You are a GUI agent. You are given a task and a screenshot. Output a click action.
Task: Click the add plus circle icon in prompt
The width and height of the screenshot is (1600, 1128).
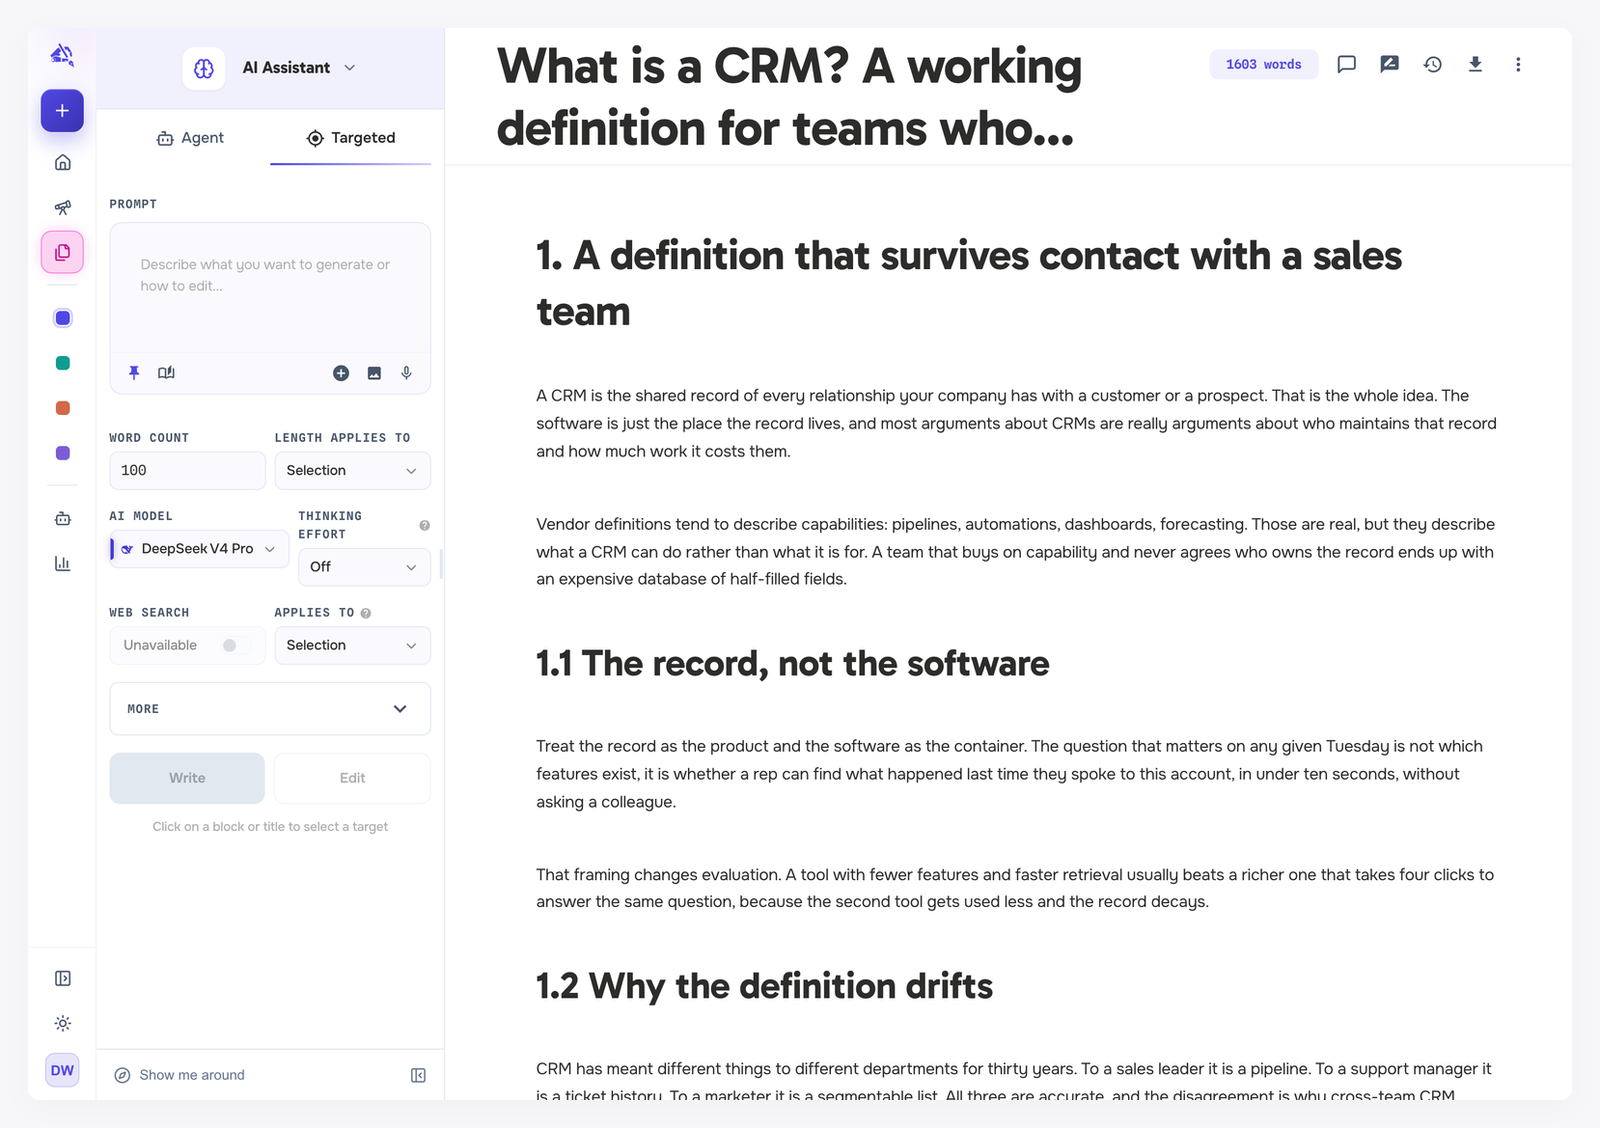[341, 373]
